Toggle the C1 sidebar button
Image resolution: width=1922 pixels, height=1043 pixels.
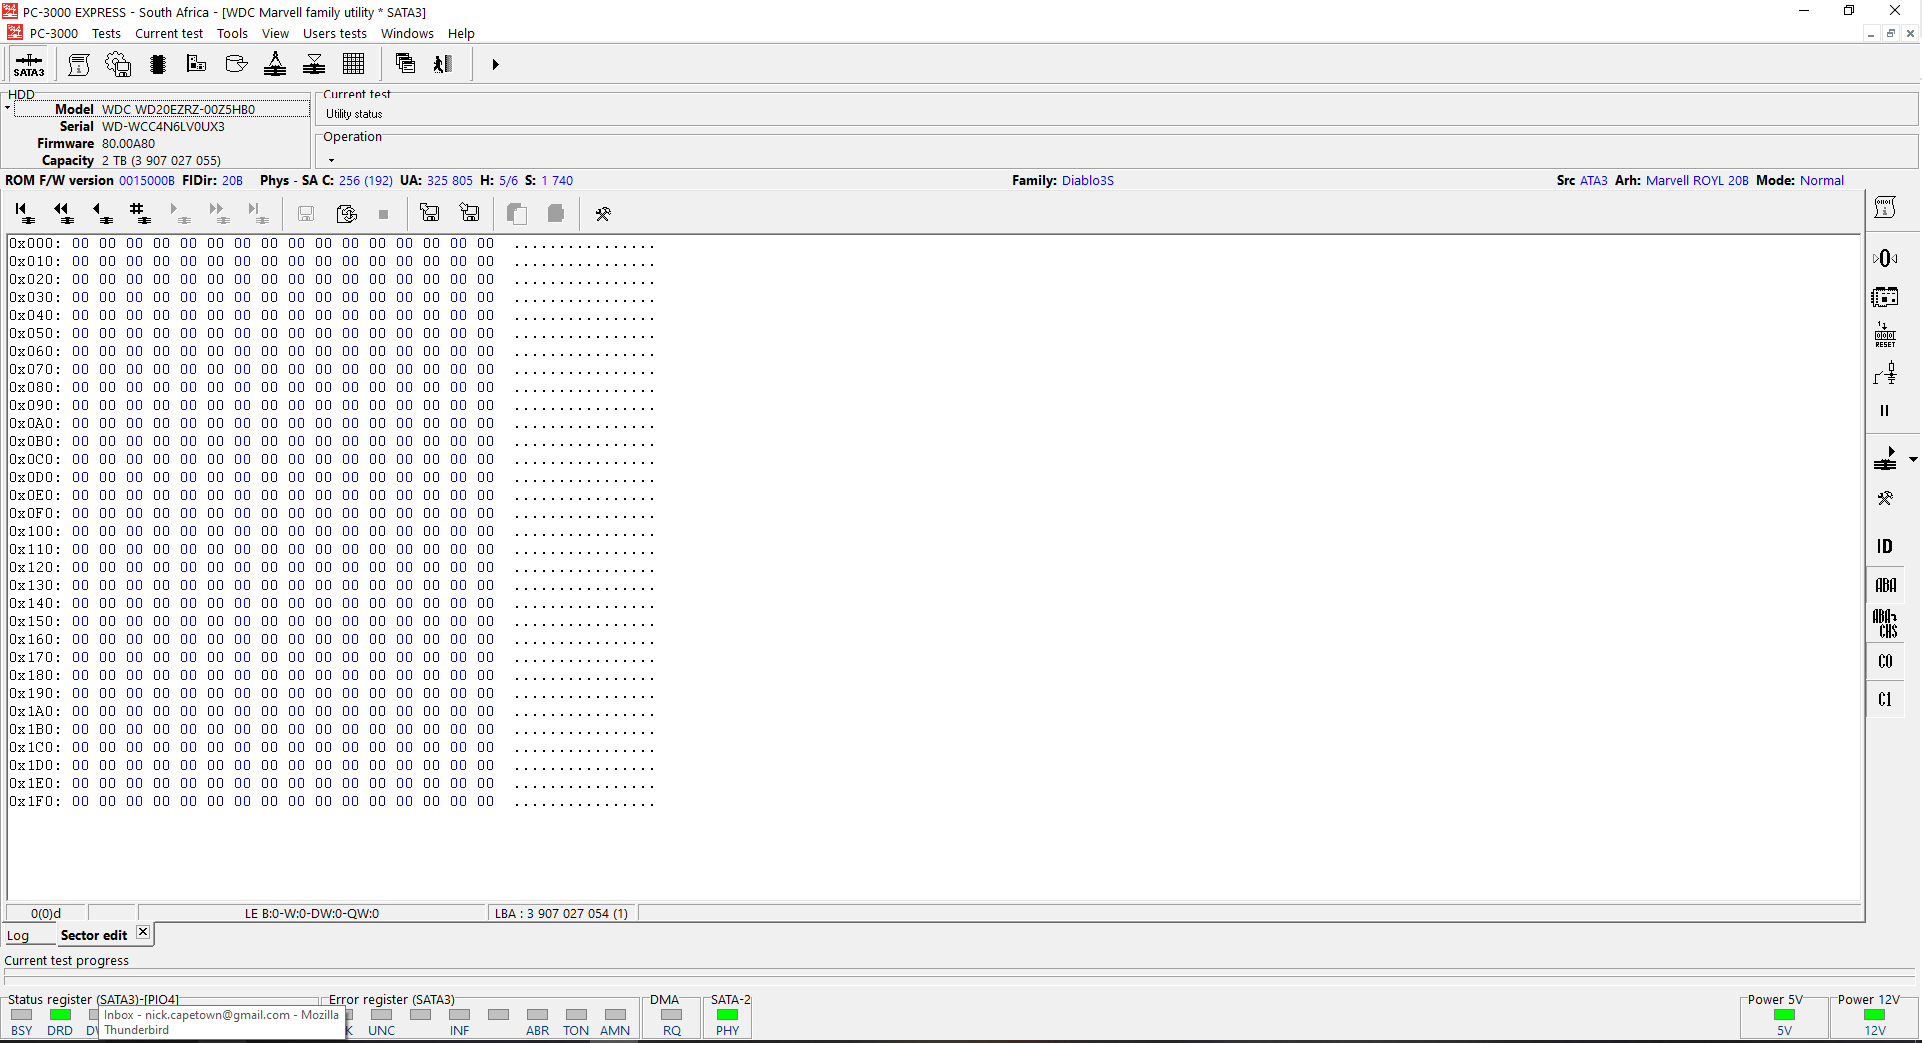(x=1885, y=699)
